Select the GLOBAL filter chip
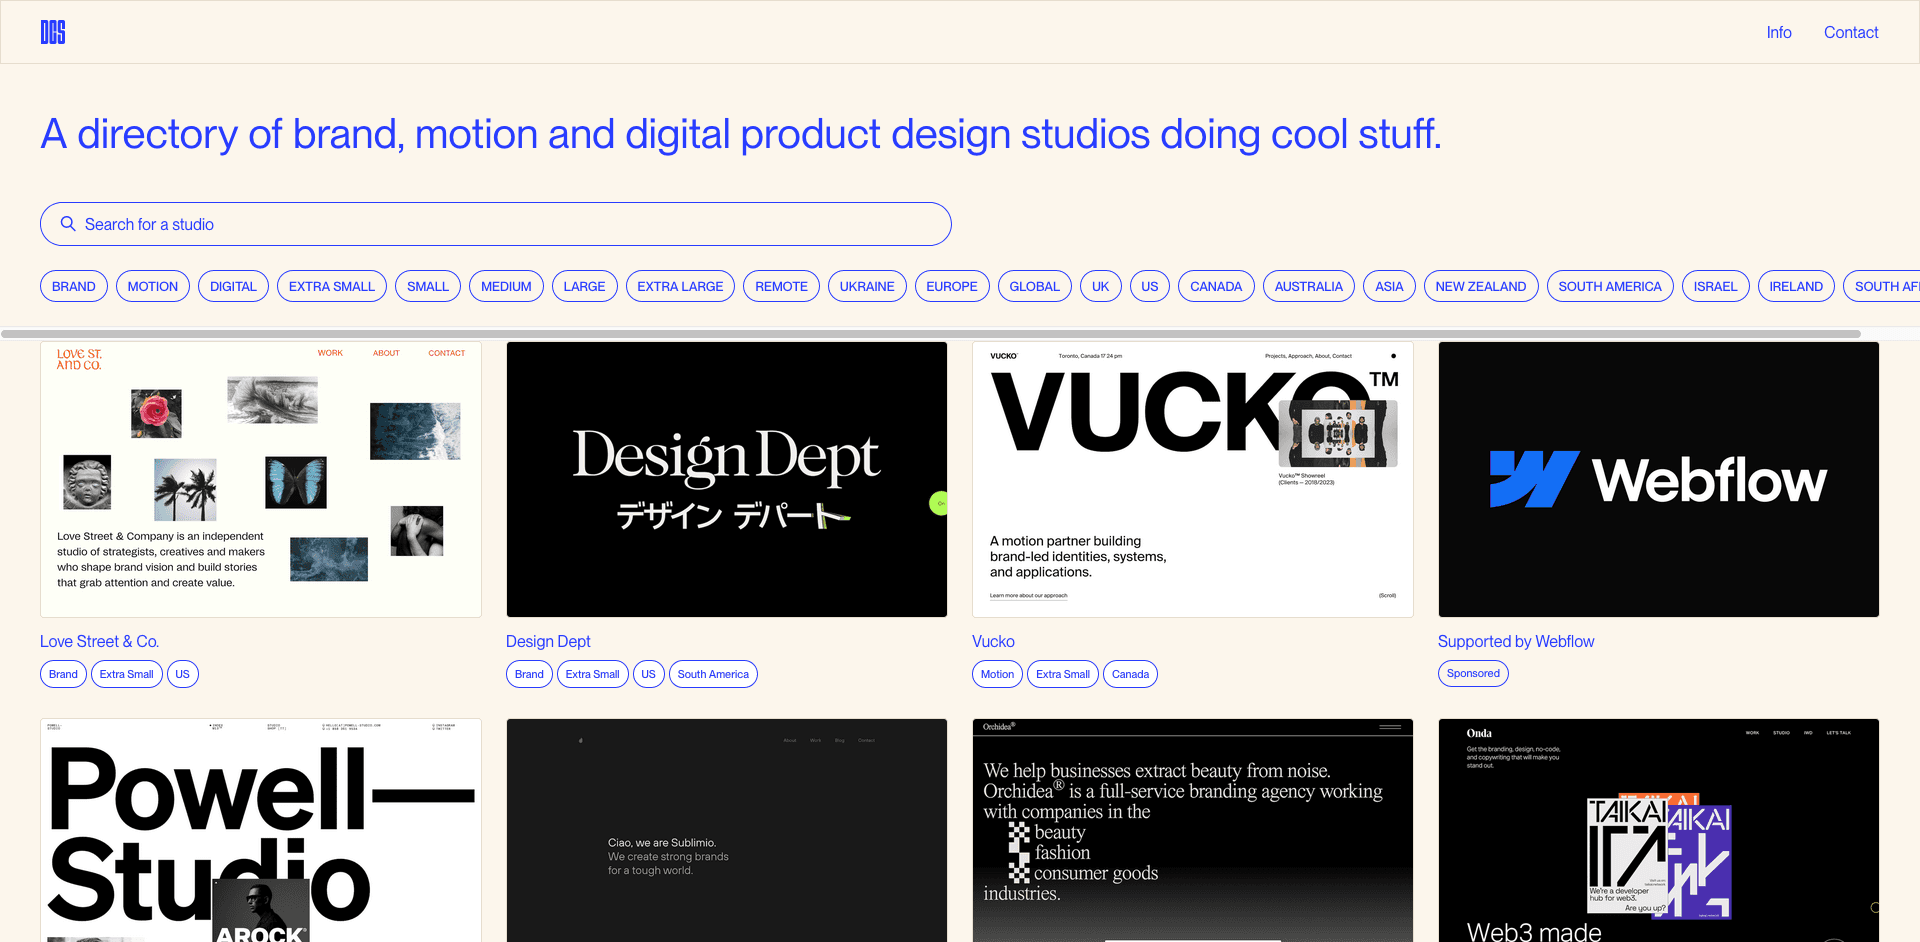This screenshot has height=942, width=1920. tap(1034, 286)
